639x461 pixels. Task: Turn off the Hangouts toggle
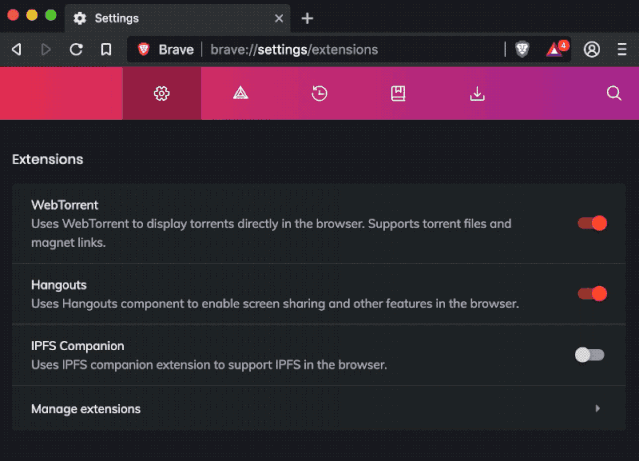[x=592, y=293]
